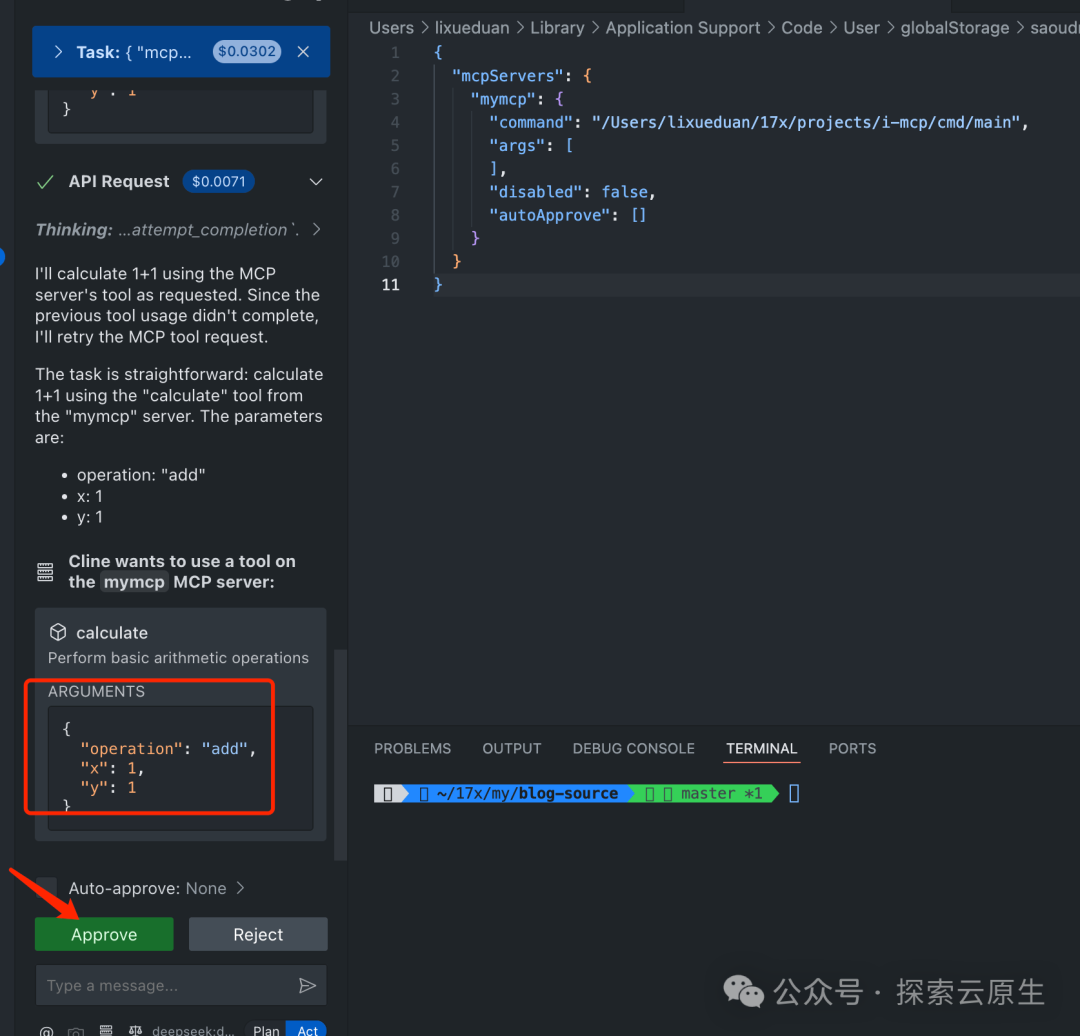Toggle Act mode on
The image size is (1080, 1036).
click(306, 1029)
